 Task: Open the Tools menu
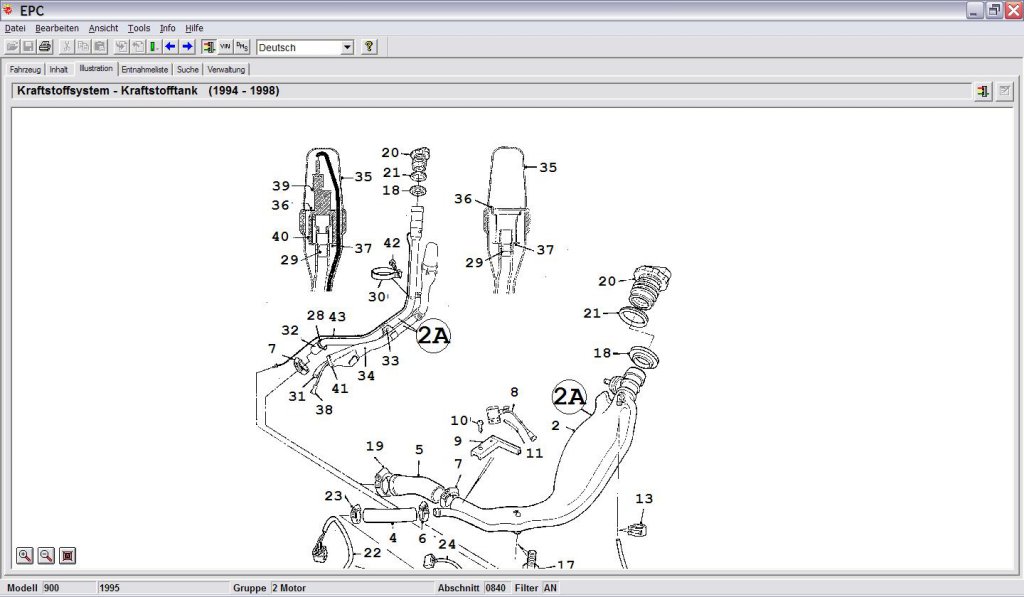[x=138, y=28]
